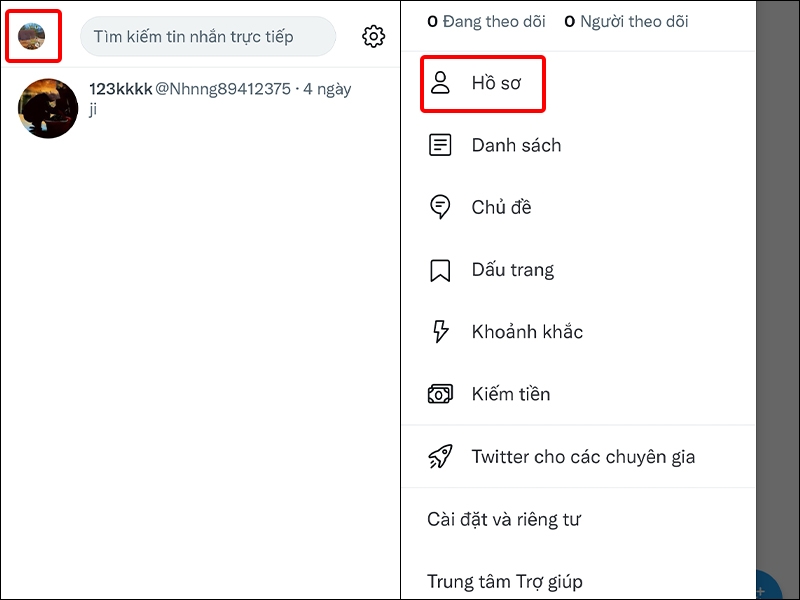The image size is (800, 600).
Task: Click the 123kkkk conversation avatar
Action: (x=47, y=108)
